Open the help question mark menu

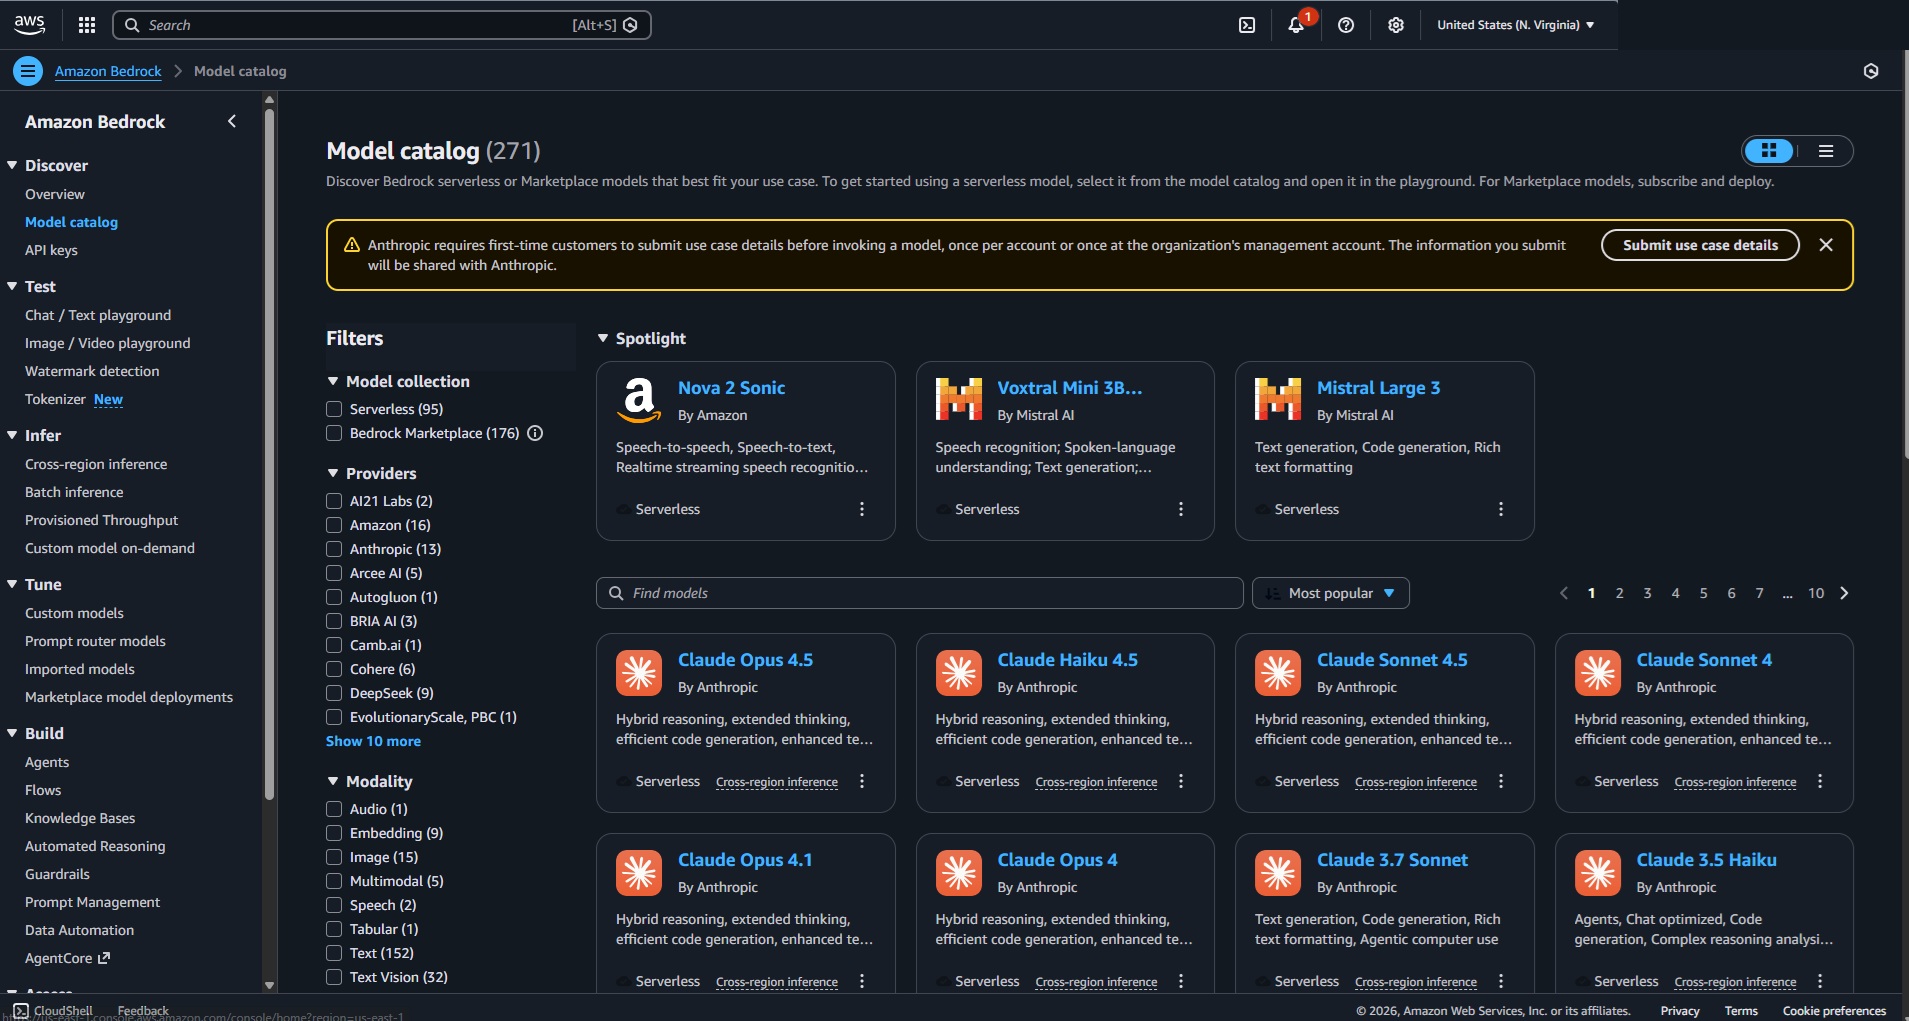1346,25
